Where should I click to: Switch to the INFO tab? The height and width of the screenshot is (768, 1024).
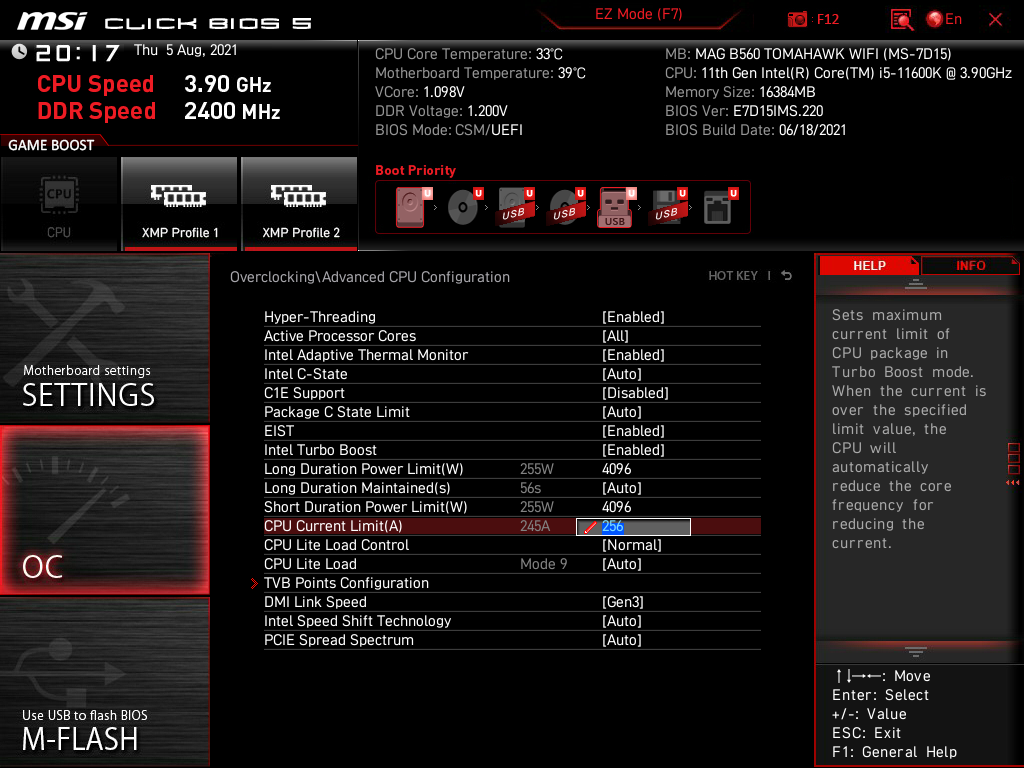point(970,266)
